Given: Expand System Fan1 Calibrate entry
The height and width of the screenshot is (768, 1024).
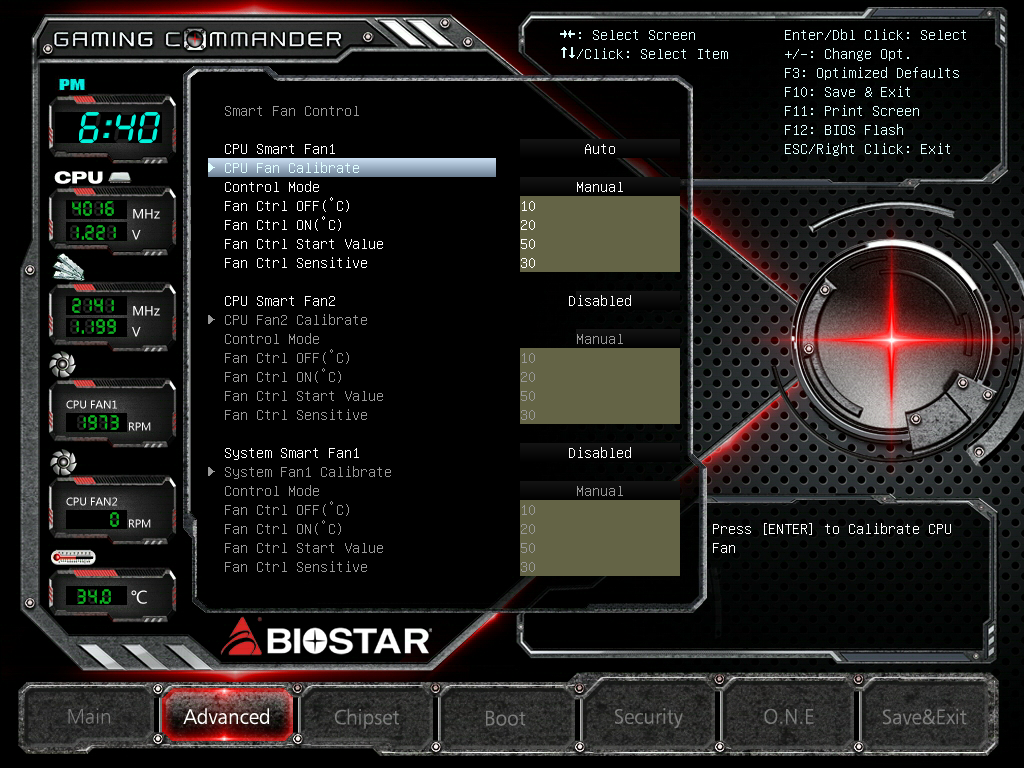Looking at the screenshot, I should (x=307, y=472).
